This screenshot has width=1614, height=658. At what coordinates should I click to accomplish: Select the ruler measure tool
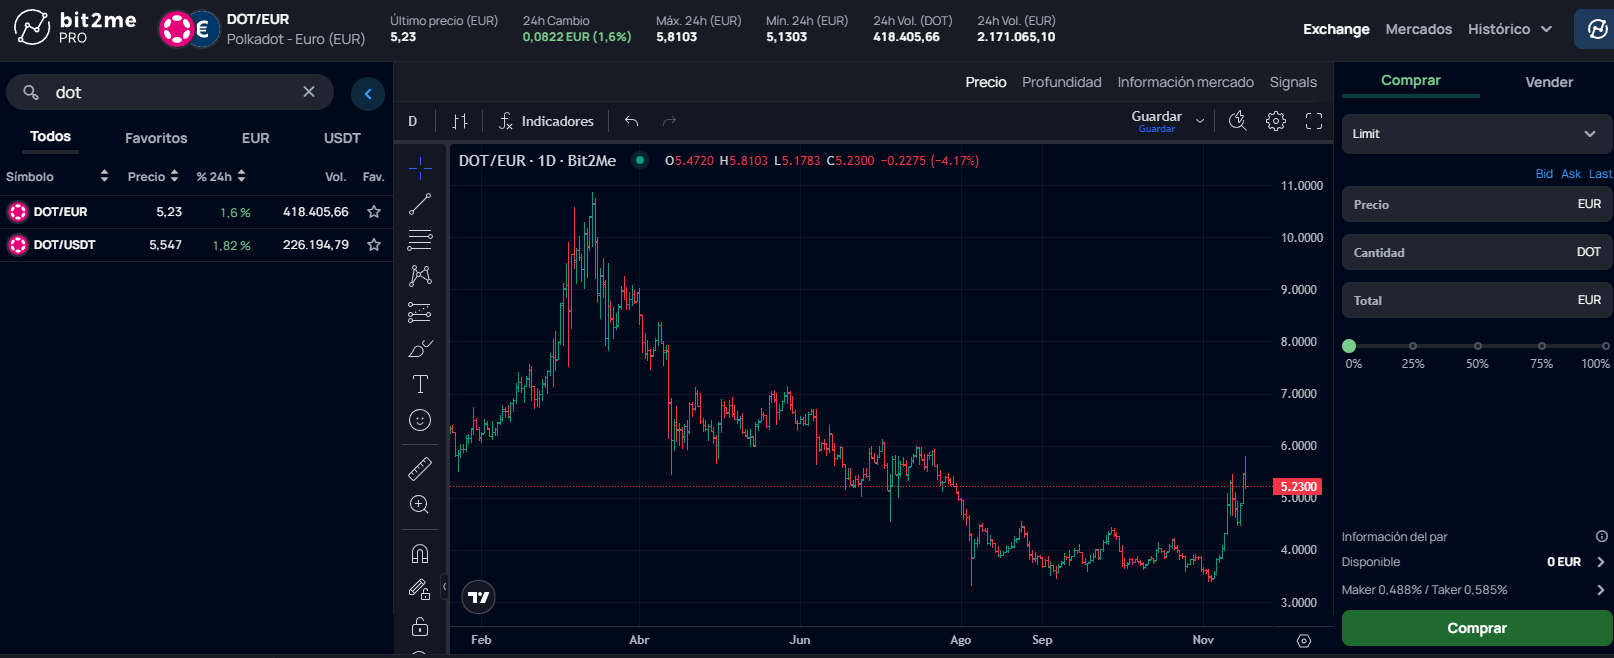coord(420,468)
